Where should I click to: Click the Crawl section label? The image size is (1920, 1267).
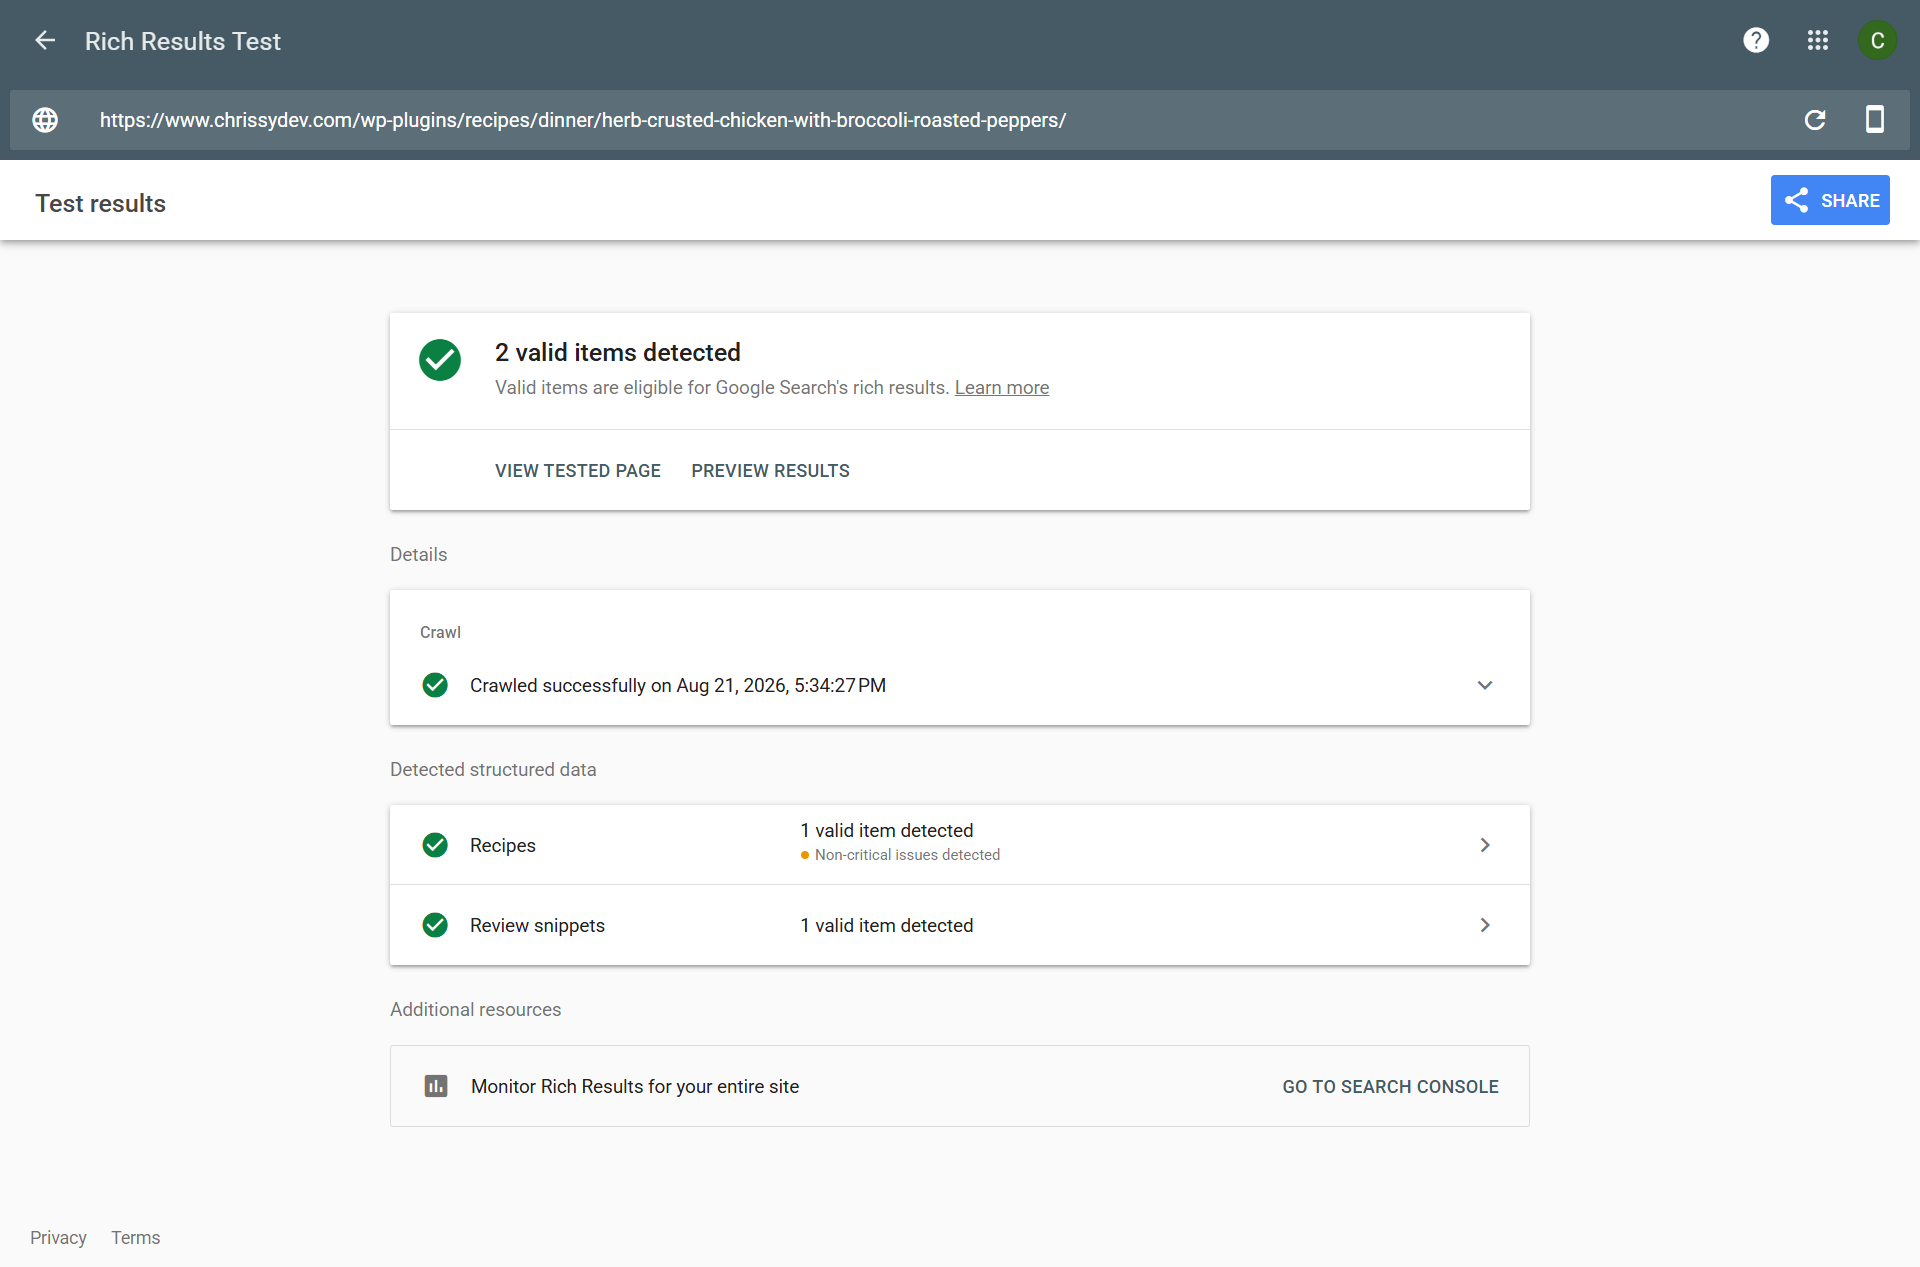[x=440, y=633]
